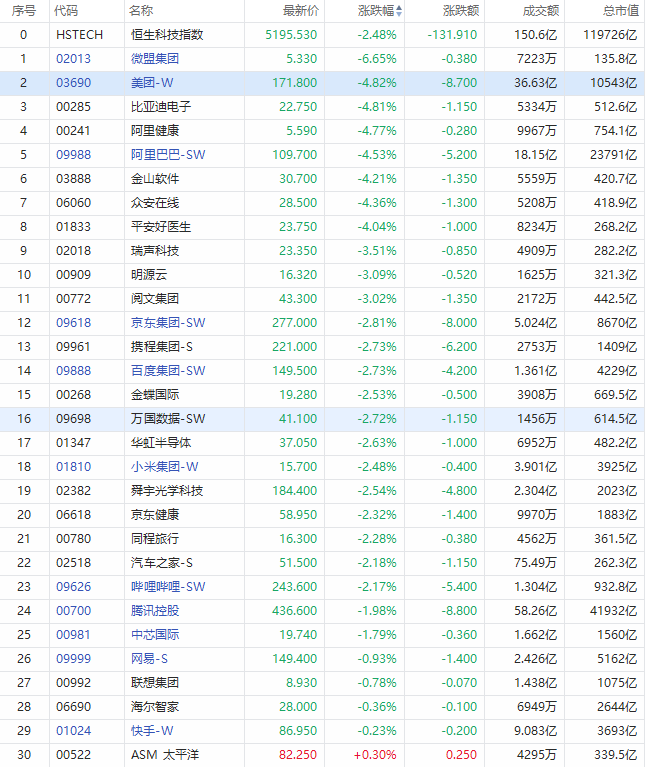The width and height of the screenshot is (645, 767).
Task: Select the ASM 太平洋 row name
Action: pyautogui.click(x=165, y=754)
